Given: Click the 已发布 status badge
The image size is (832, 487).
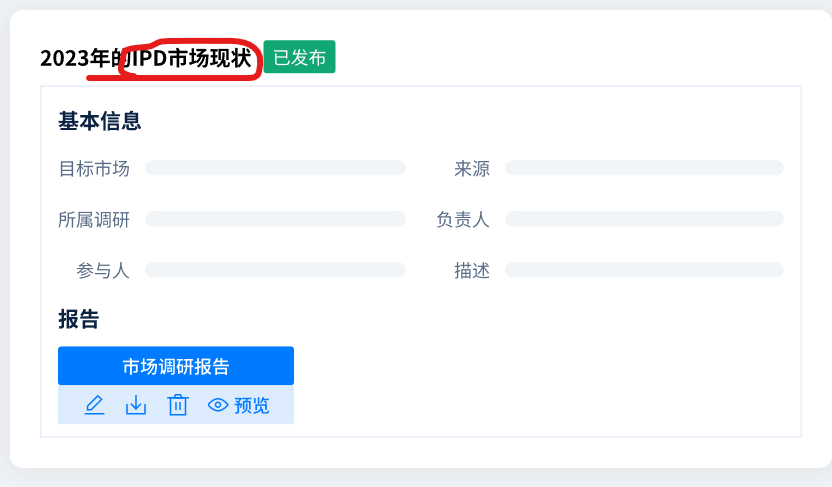Looking at the screenshot, I should click(299, 57).
